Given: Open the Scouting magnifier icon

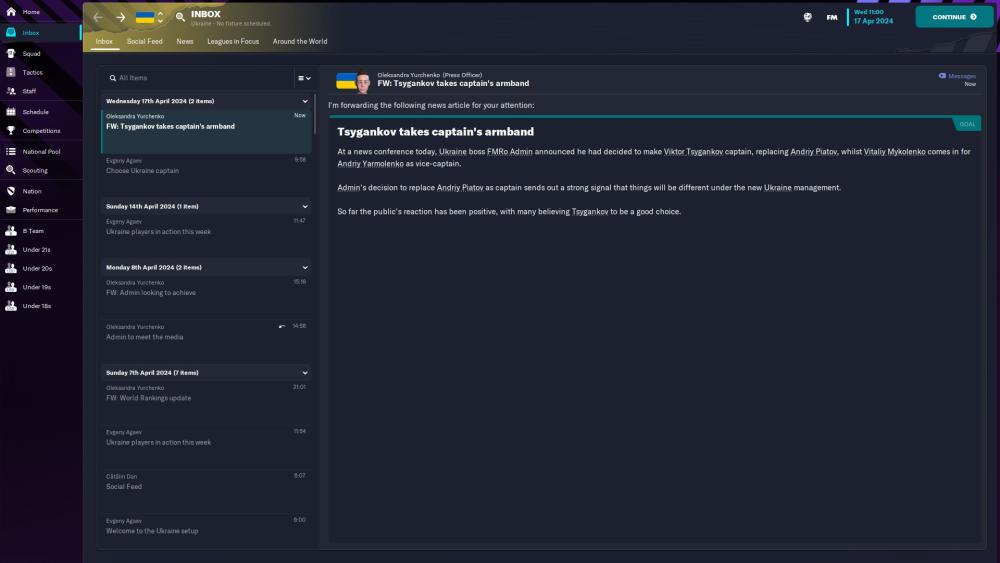Looking at the screenshot, I should (x=10, y=171).
